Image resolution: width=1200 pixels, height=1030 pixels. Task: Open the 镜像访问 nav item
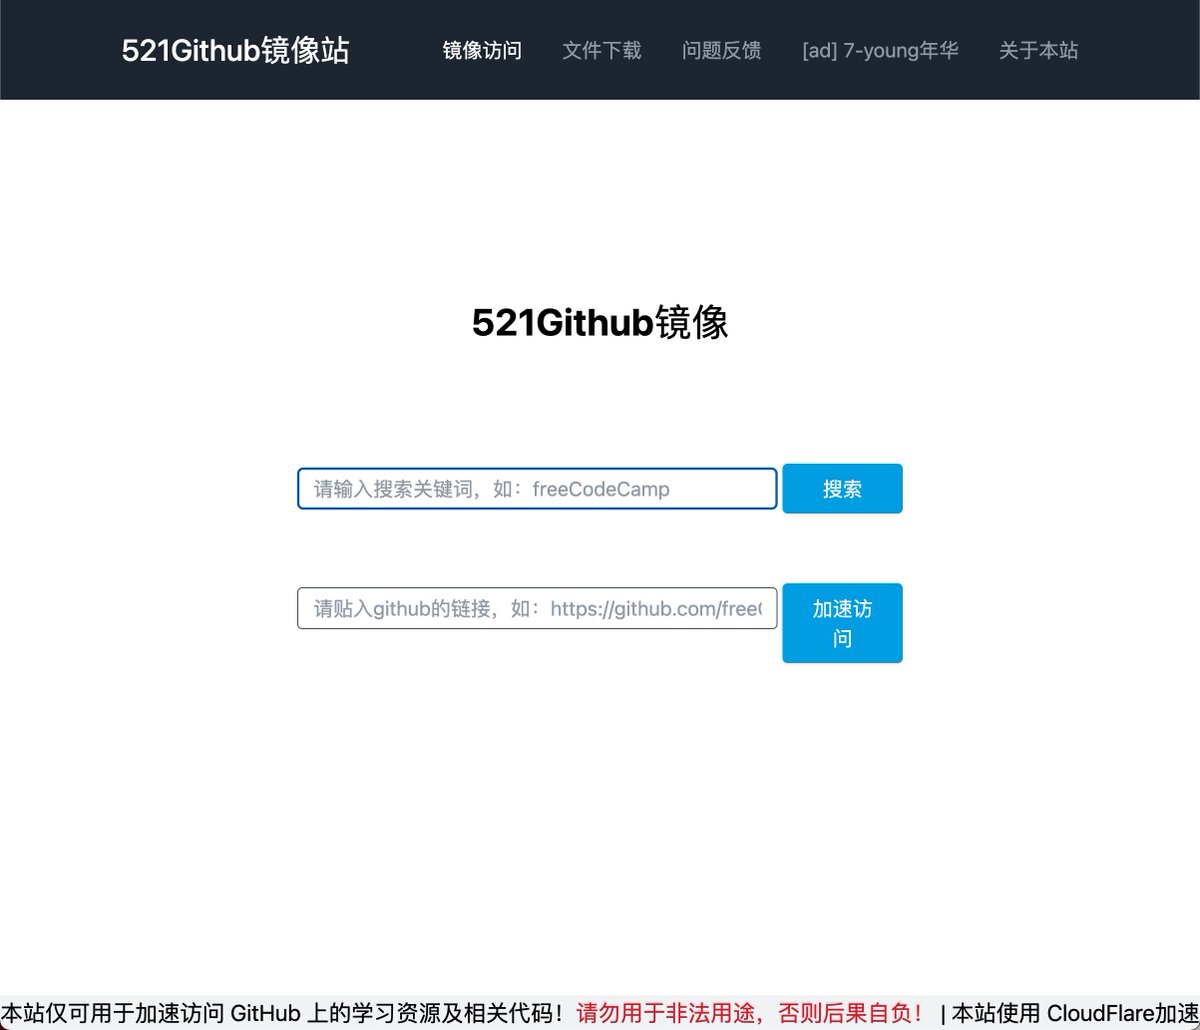click(x=482, y=50)
